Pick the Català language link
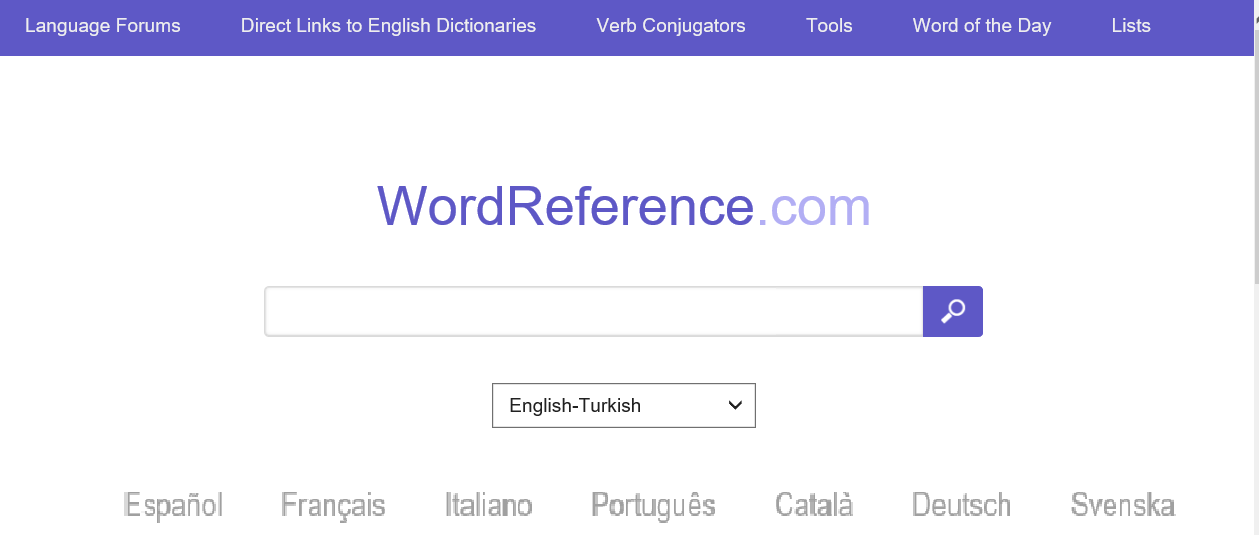Screen dimensions: 1259x535 click(814, 505)
